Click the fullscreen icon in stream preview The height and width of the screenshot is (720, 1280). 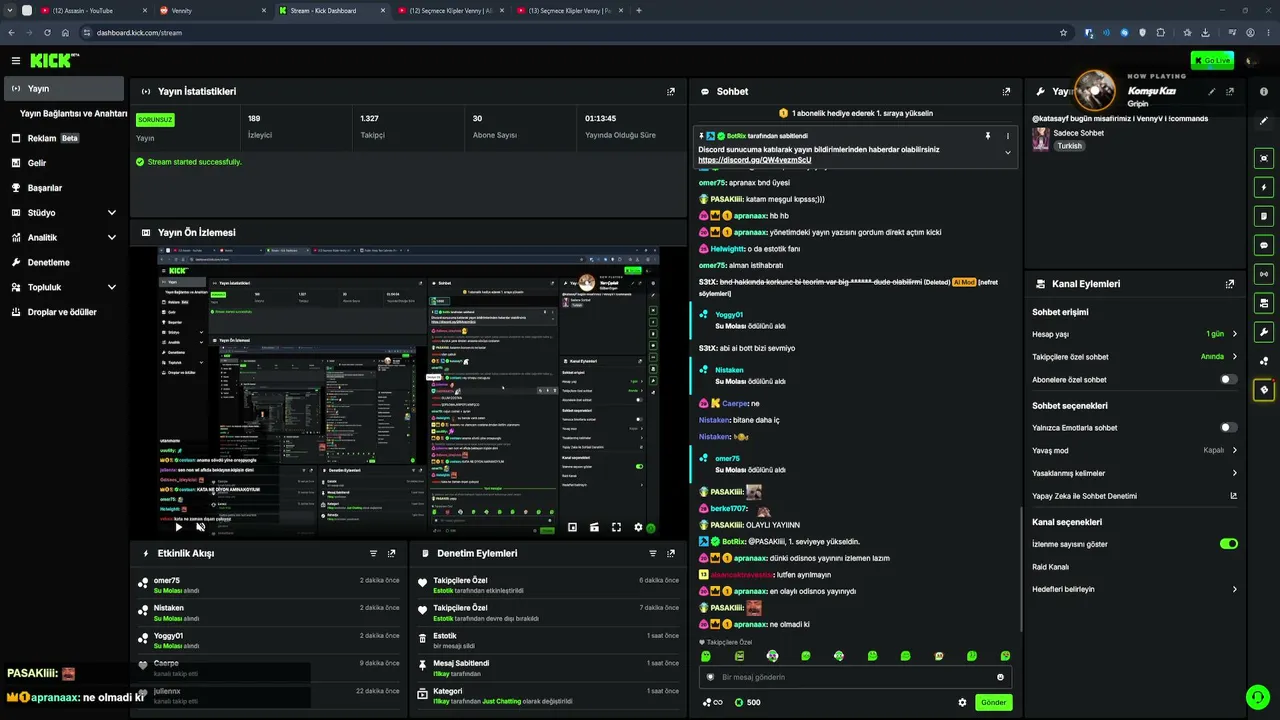(616, 527)
